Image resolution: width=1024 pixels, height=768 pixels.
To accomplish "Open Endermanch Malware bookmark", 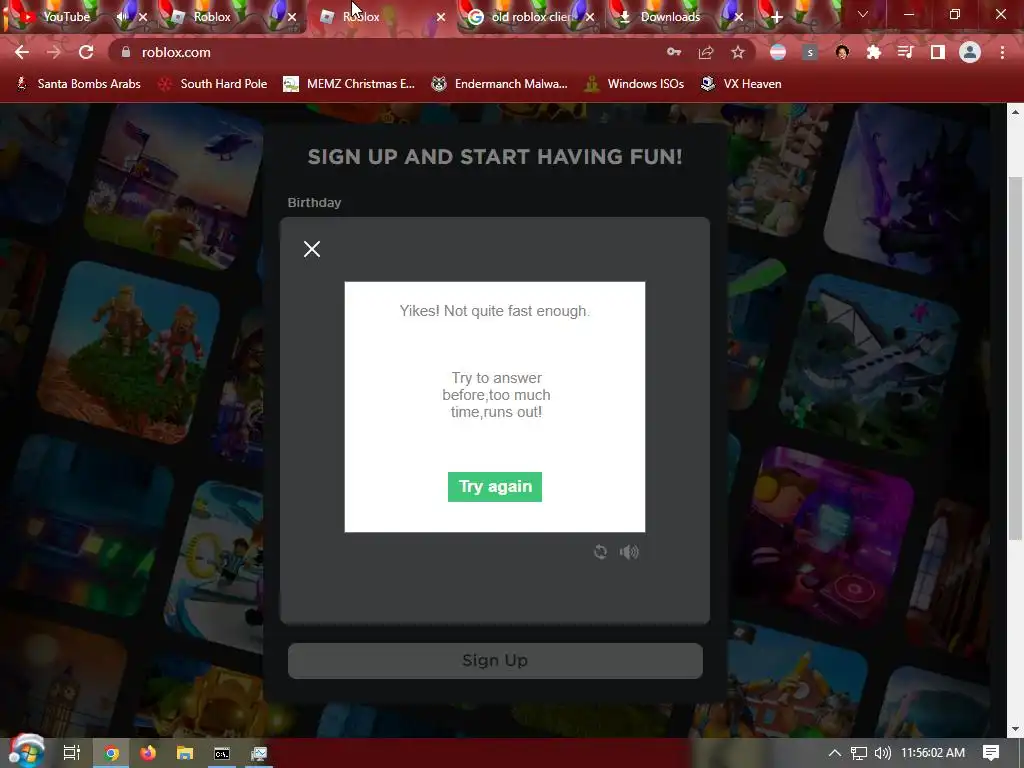I will click(x=500, y=84).
